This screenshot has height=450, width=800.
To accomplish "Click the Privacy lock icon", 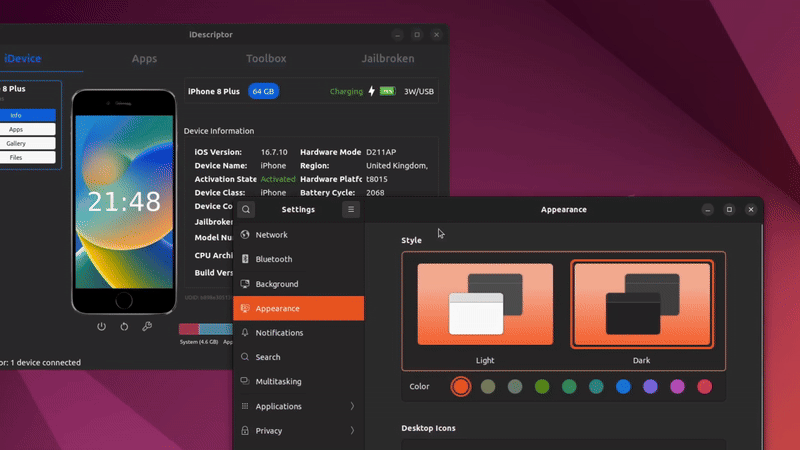I will (245, 431).
